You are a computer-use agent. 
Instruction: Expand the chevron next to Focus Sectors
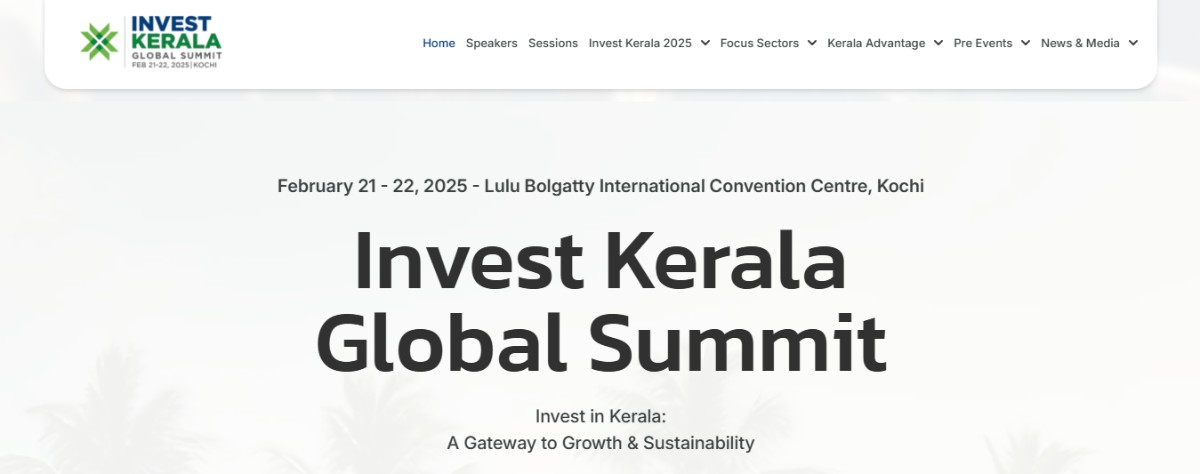[812, 43]
